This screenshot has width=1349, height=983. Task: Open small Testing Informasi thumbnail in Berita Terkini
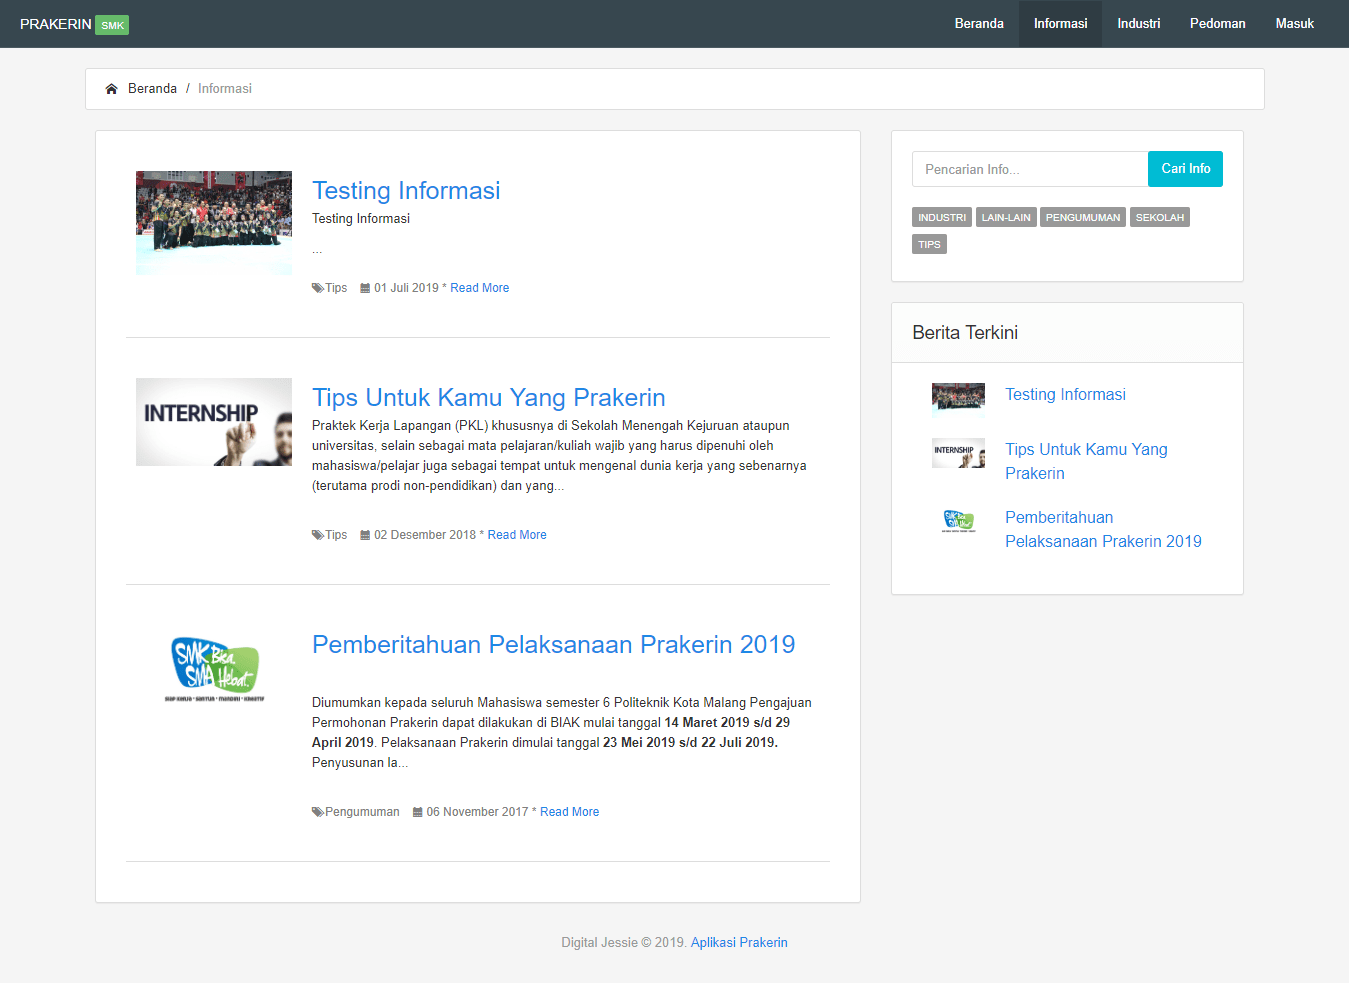click(x=958, y=397)
